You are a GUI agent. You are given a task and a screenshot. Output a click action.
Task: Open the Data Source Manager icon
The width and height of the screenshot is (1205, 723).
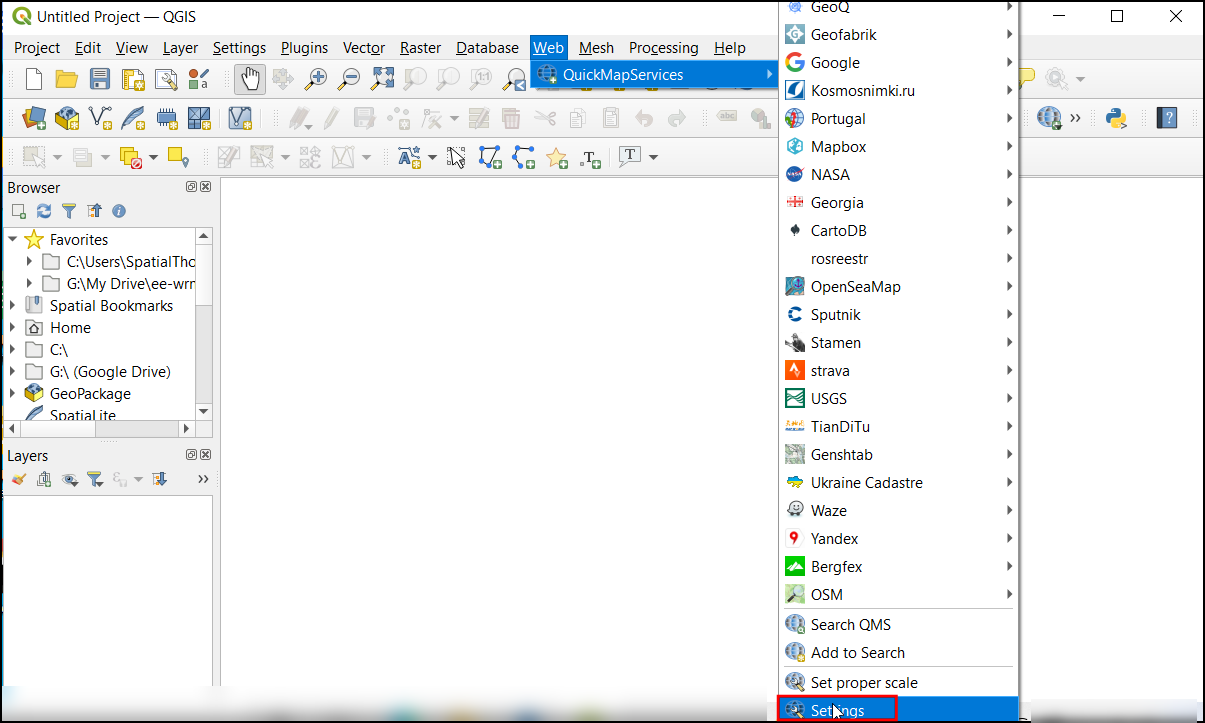coord(34,119)
